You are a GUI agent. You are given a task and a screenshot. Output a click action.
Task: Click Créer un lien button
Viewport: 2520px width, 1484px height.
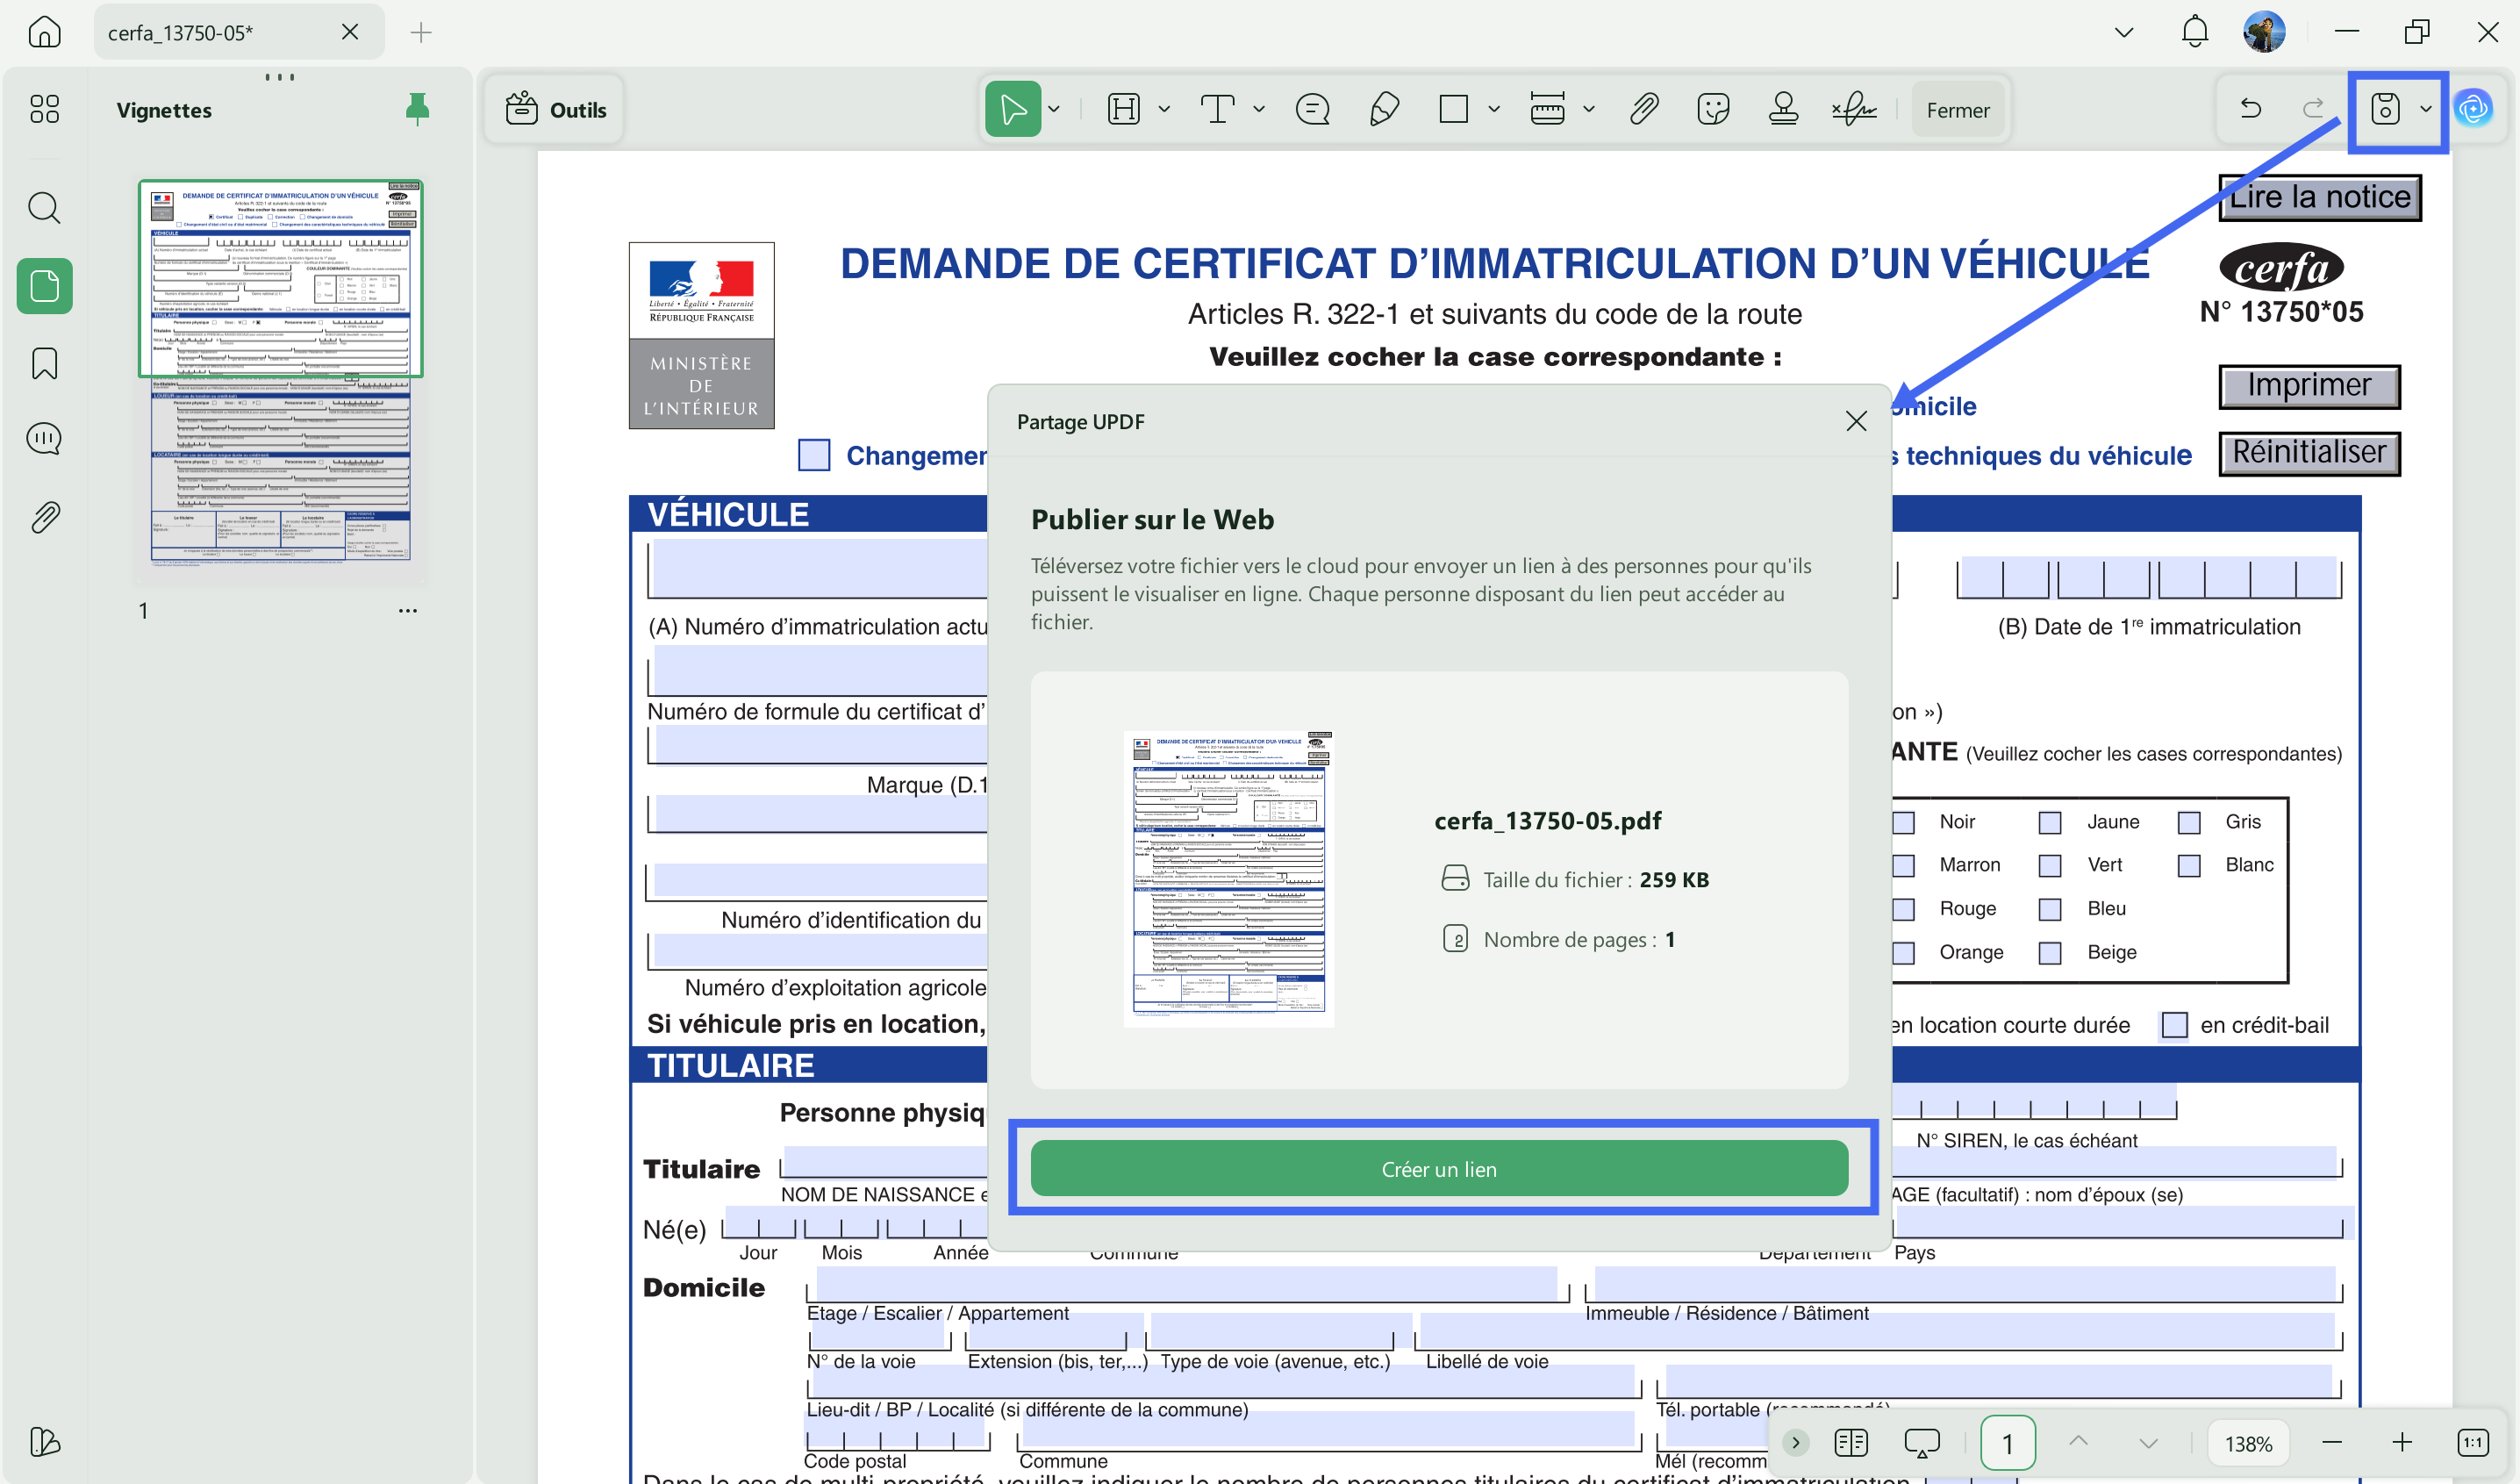tap(1439, 1169)
